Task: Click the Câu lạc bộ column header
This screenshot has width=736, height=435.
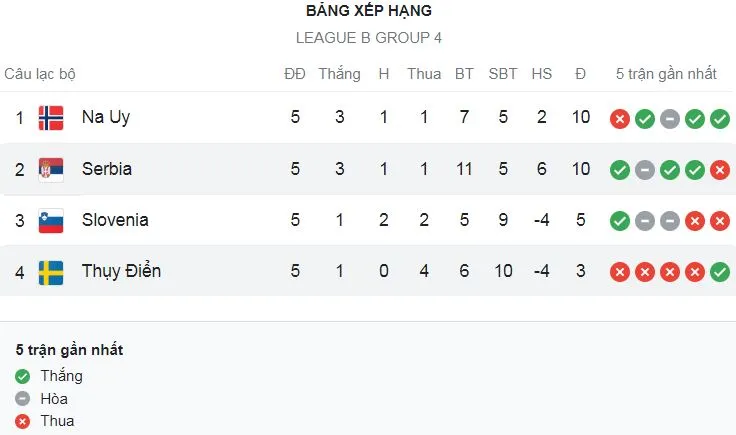Action: [40, 74]
